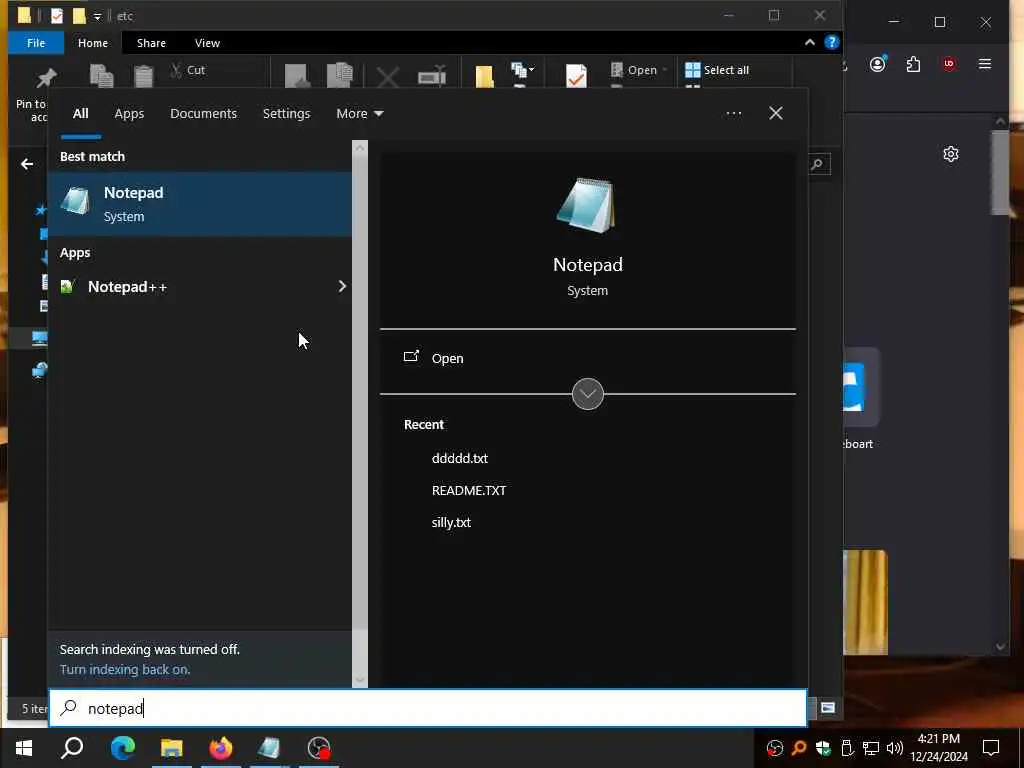Open the Firefox hamburger application menu
Image resolution: width=1024 pixels, height=768 pixels.
(985, 64)
